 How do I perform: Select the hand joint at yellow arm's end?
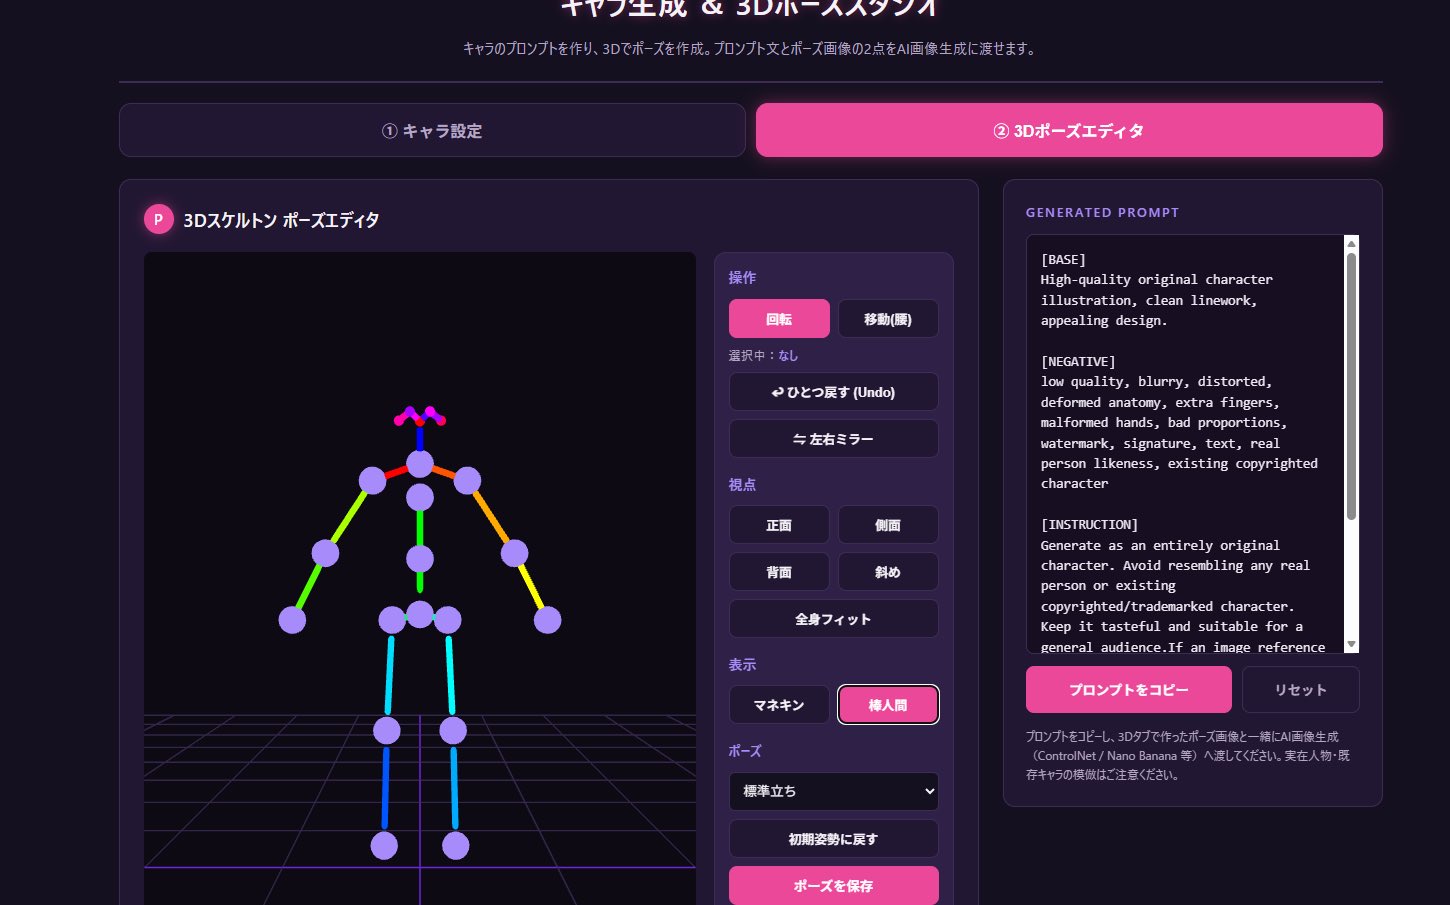tap(547, 620)
